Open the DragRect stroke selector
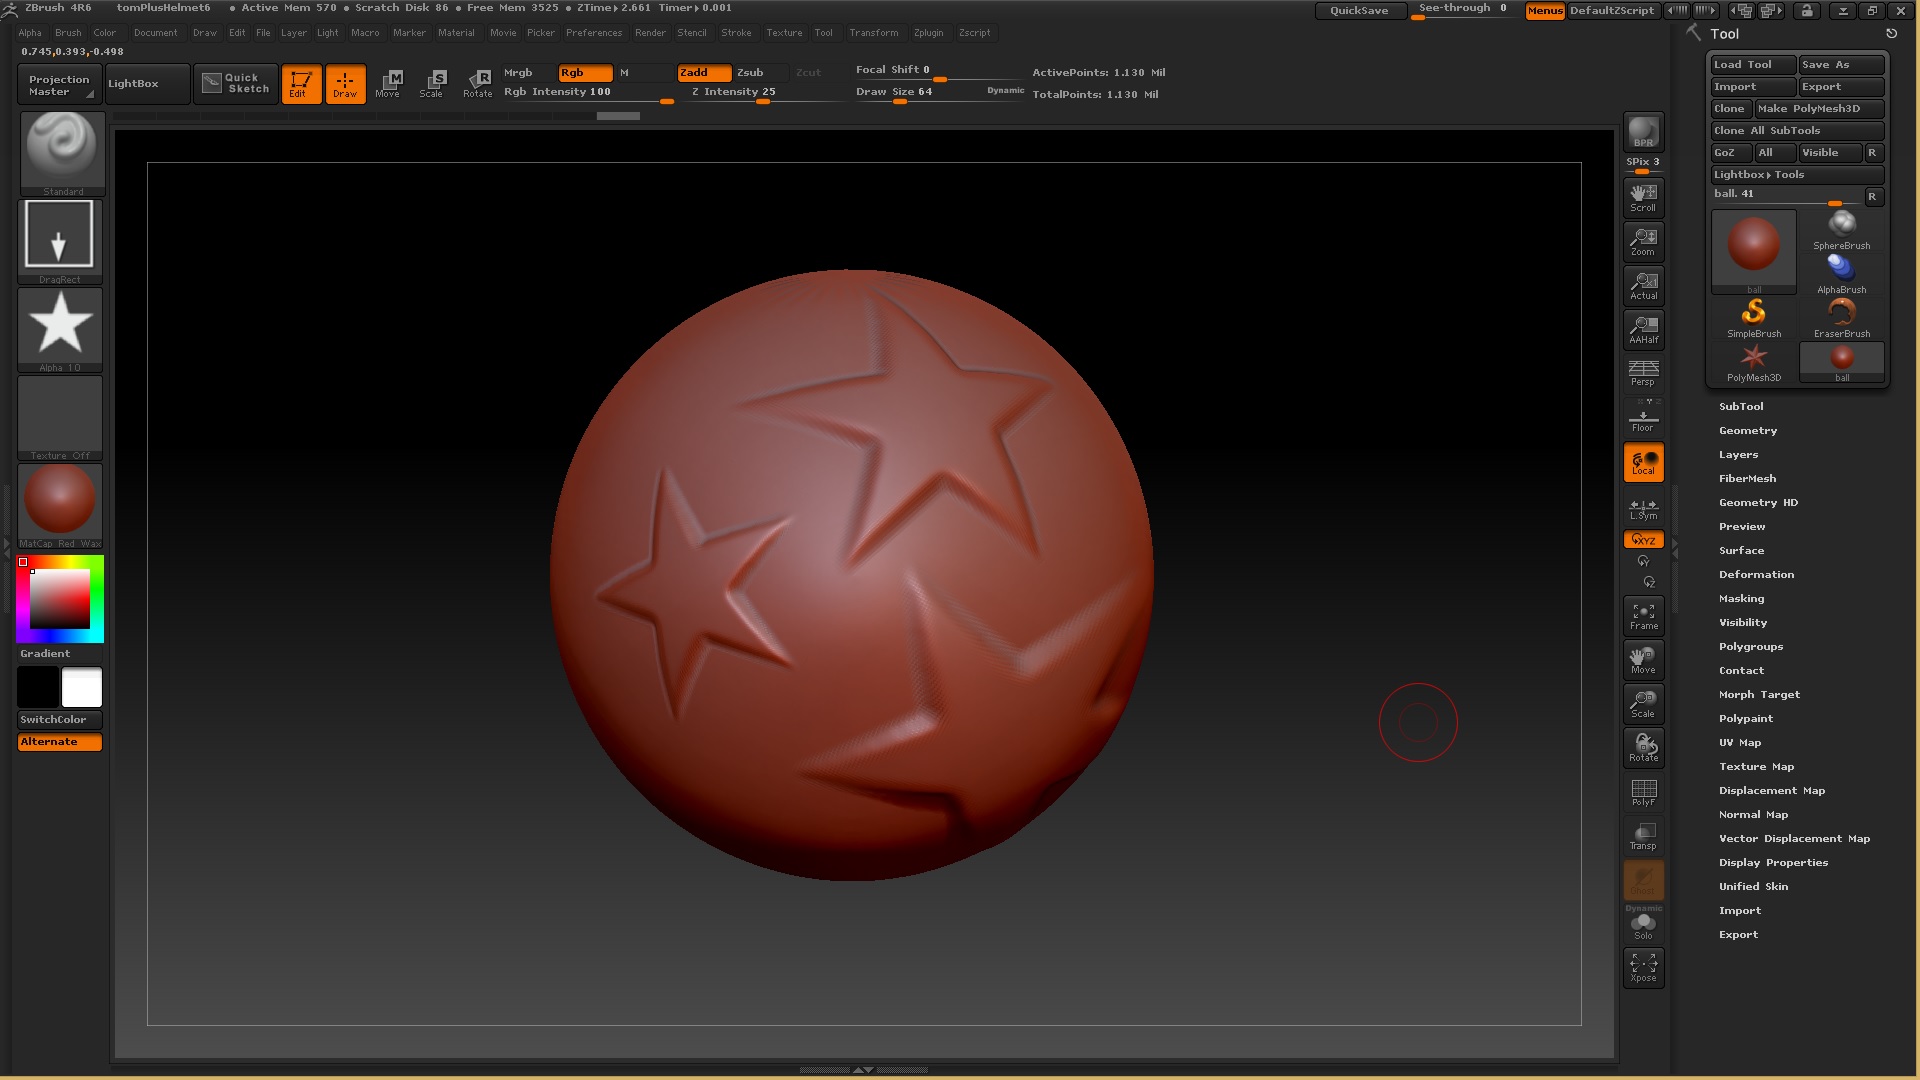Image resolution: width=1920 pixels, height=1080 pixels. pos(60,238)
